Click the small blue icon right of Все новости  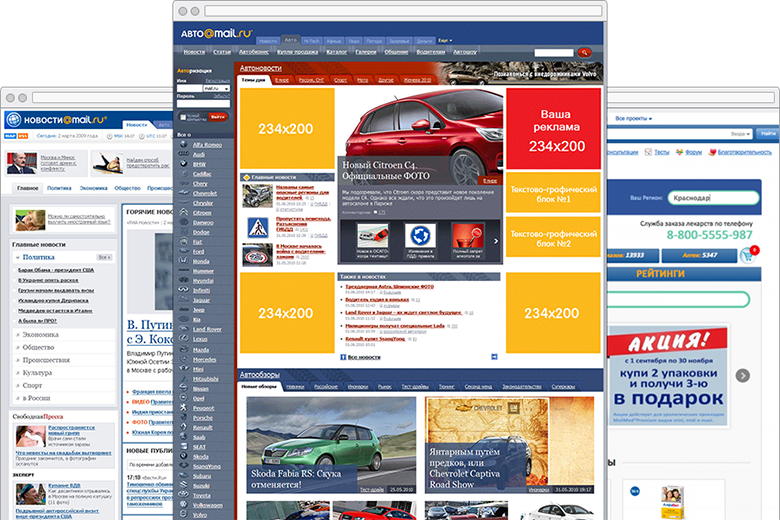(x=494, y=357)
